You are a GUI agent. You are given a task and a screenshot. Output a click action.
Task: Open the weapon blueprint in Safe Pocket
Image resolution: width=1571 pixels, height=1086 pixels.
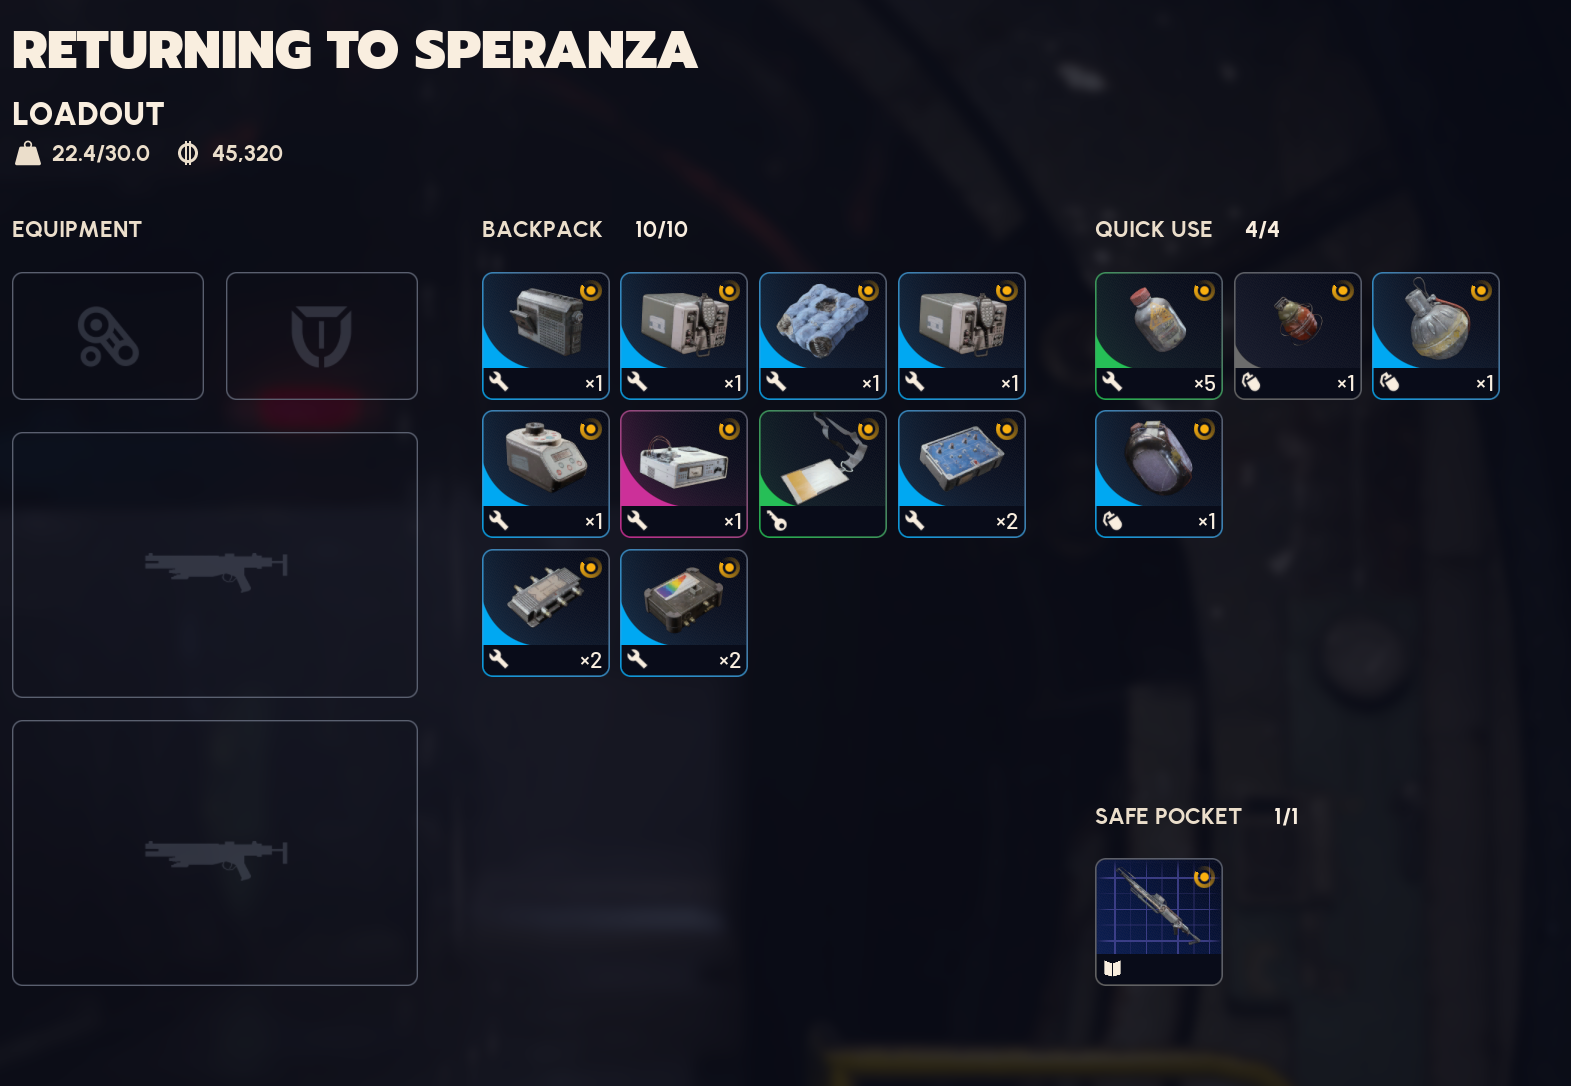1159,922
